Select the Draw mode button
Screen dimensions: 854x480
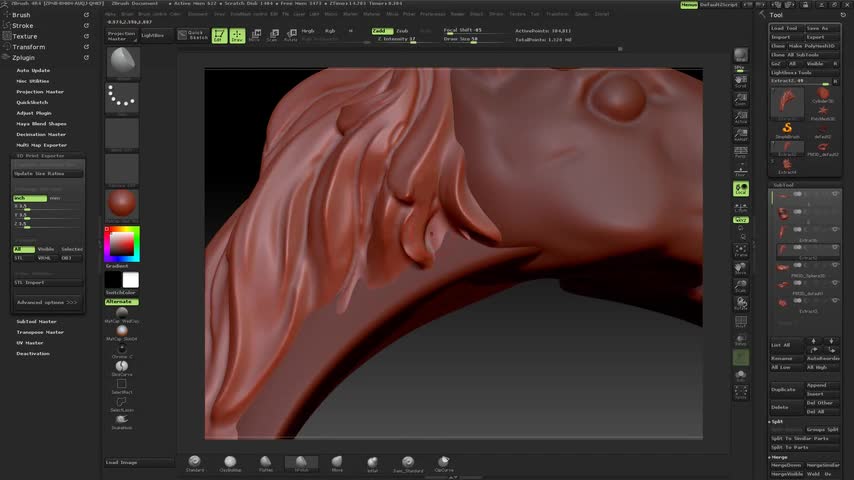coord(237,36)
